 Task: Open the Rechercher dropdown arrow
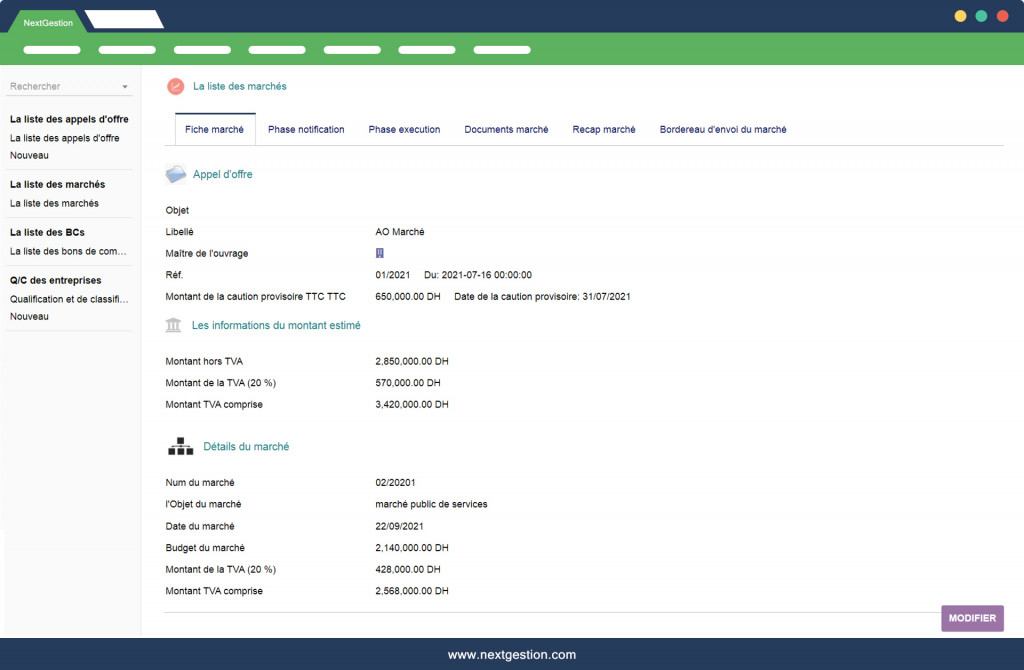(x=125, y=87)
